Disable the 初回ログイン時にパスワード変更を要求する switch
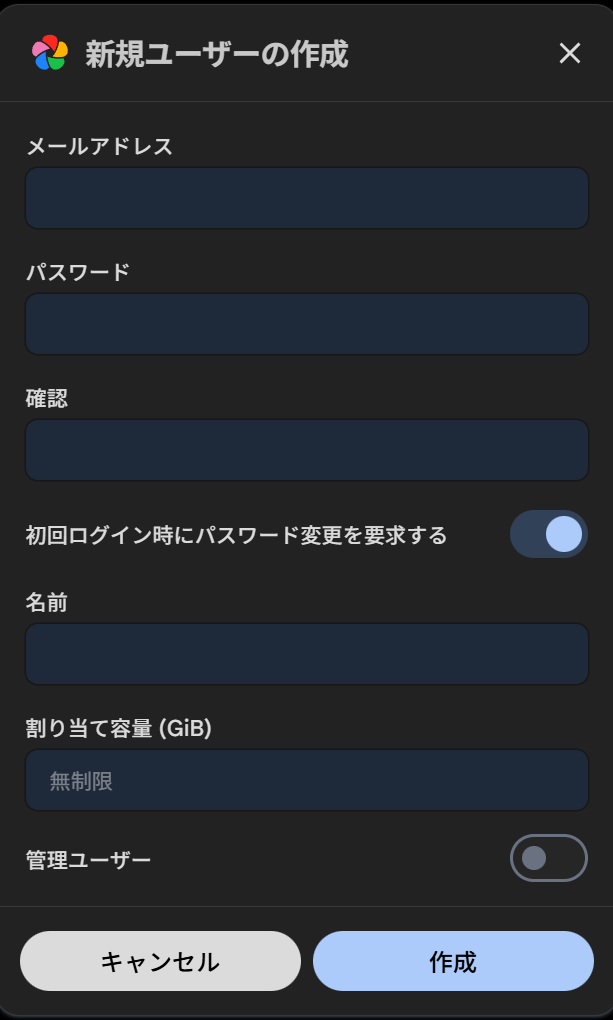The height and width of the screenshot is (1020, 613). coord(548,534)
